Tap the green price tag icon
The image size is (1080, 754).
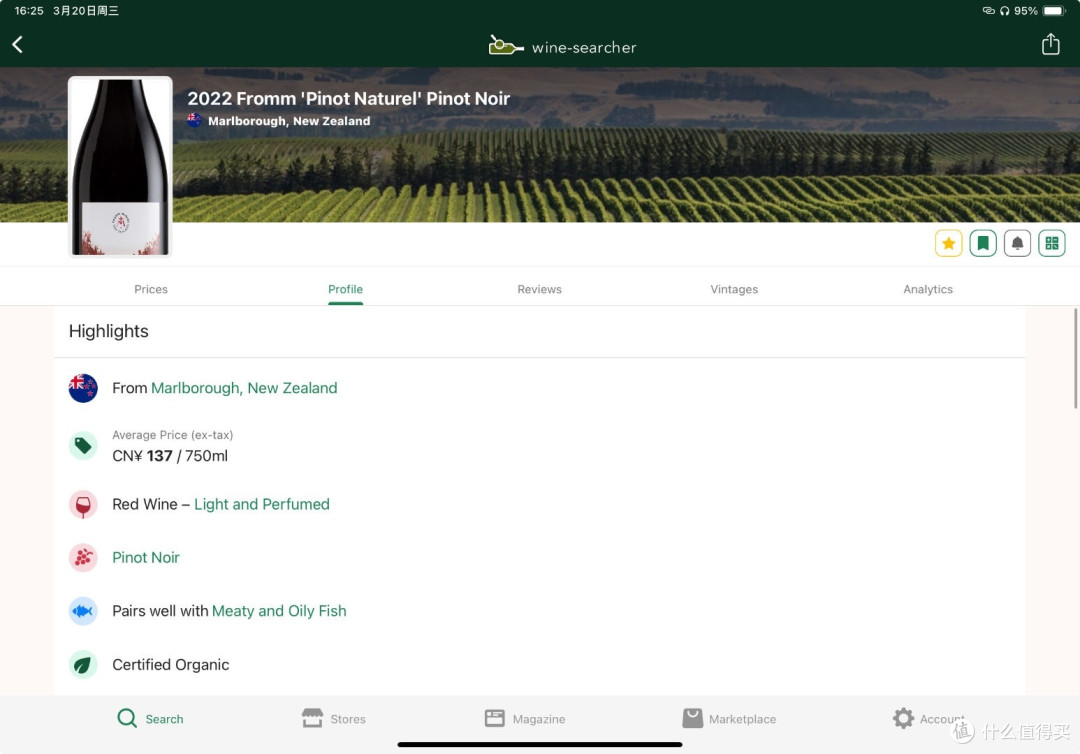click(83, 446)
